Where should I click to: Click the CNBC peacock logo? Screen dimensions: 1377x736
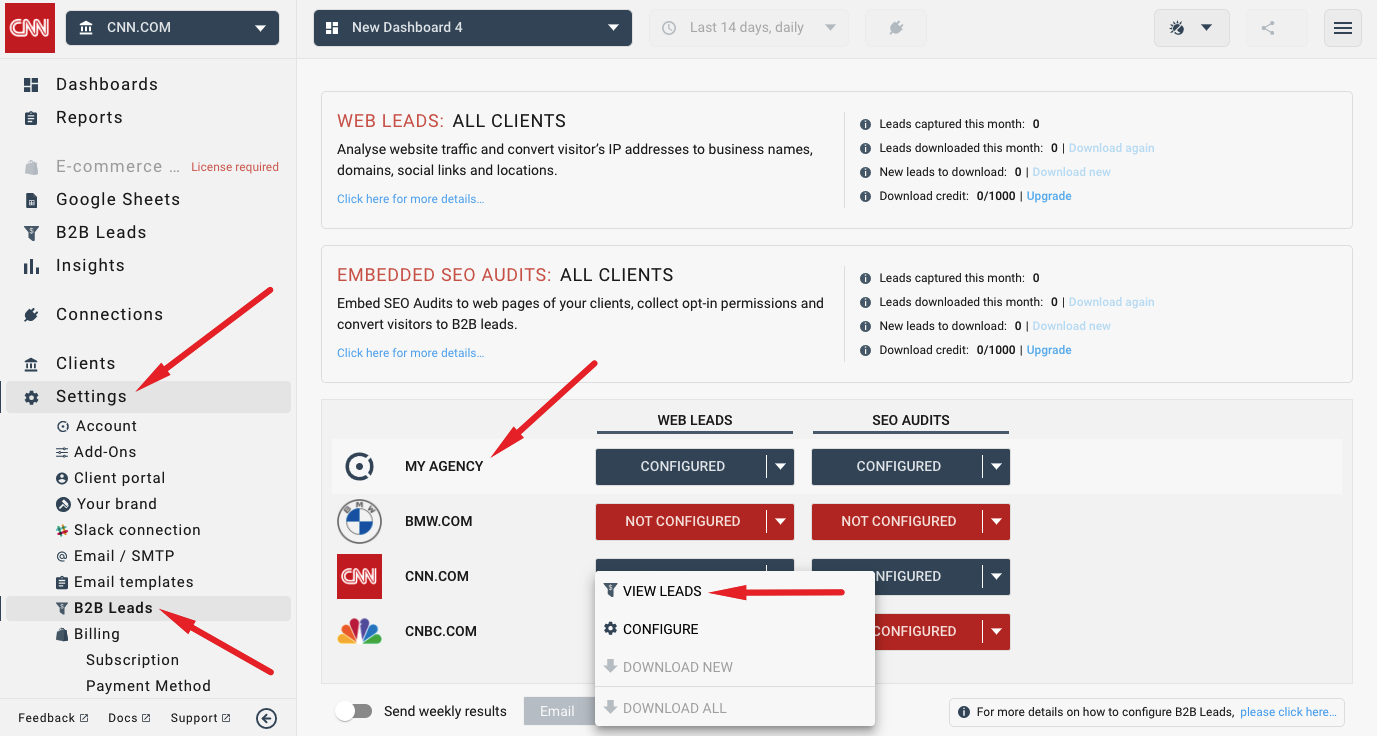point(359,631)
